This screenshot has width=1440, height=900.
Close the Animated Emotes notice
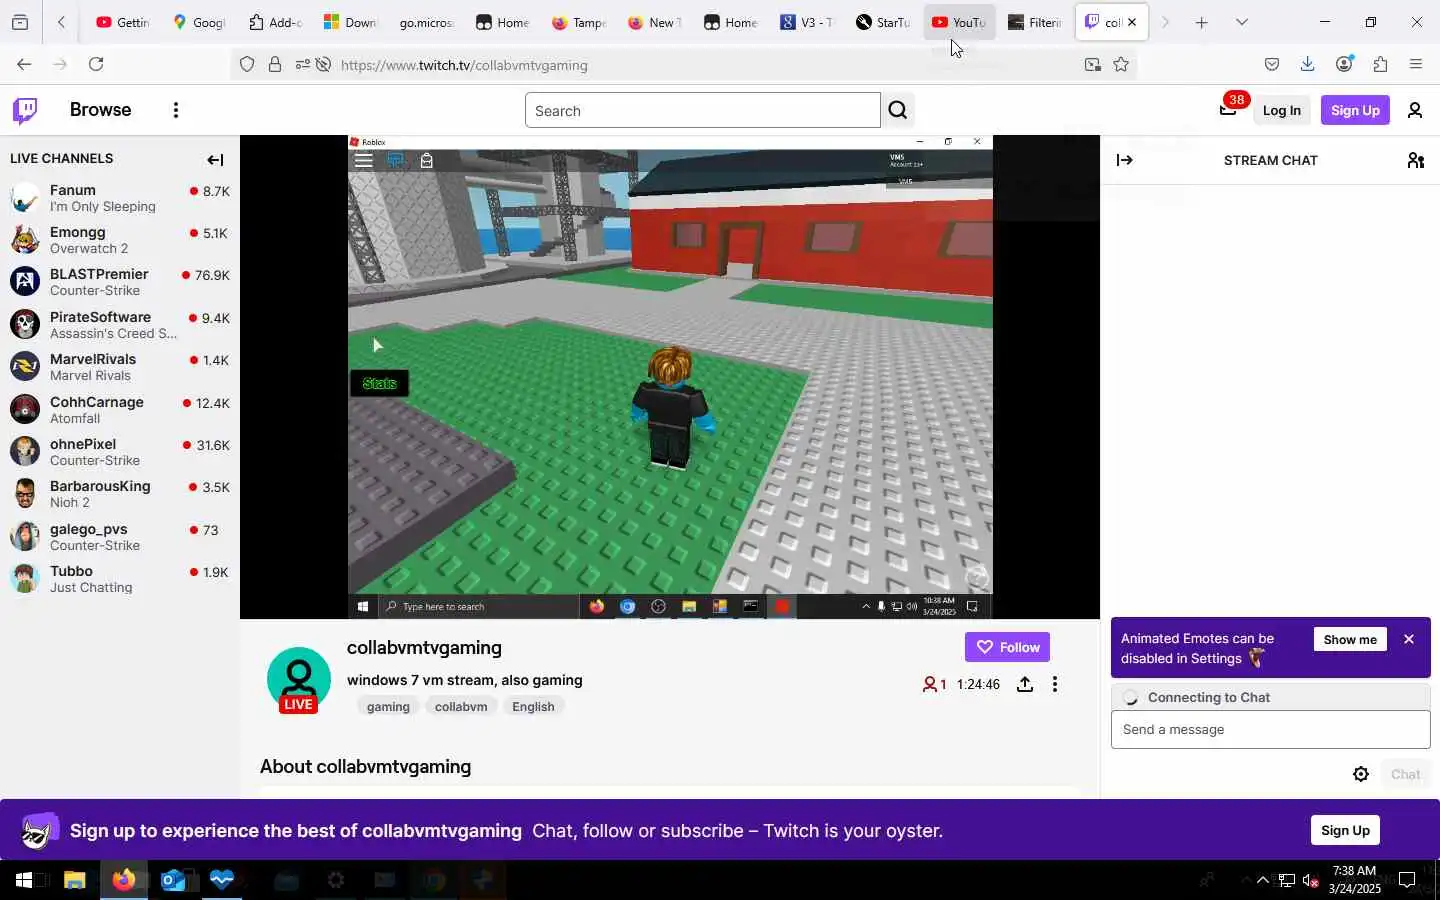point(1409,639)
